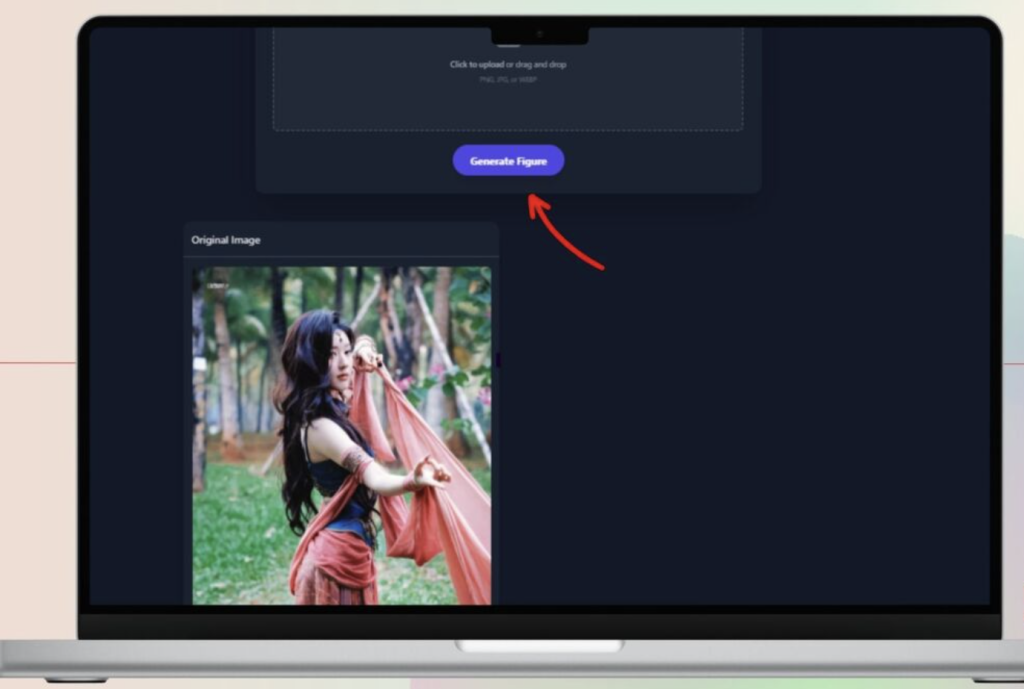Image resolution: width=1024 pixels, height=689 pixels.
Task: Click the laptop lid notch below the screen
Action: [x=539, y=646]
